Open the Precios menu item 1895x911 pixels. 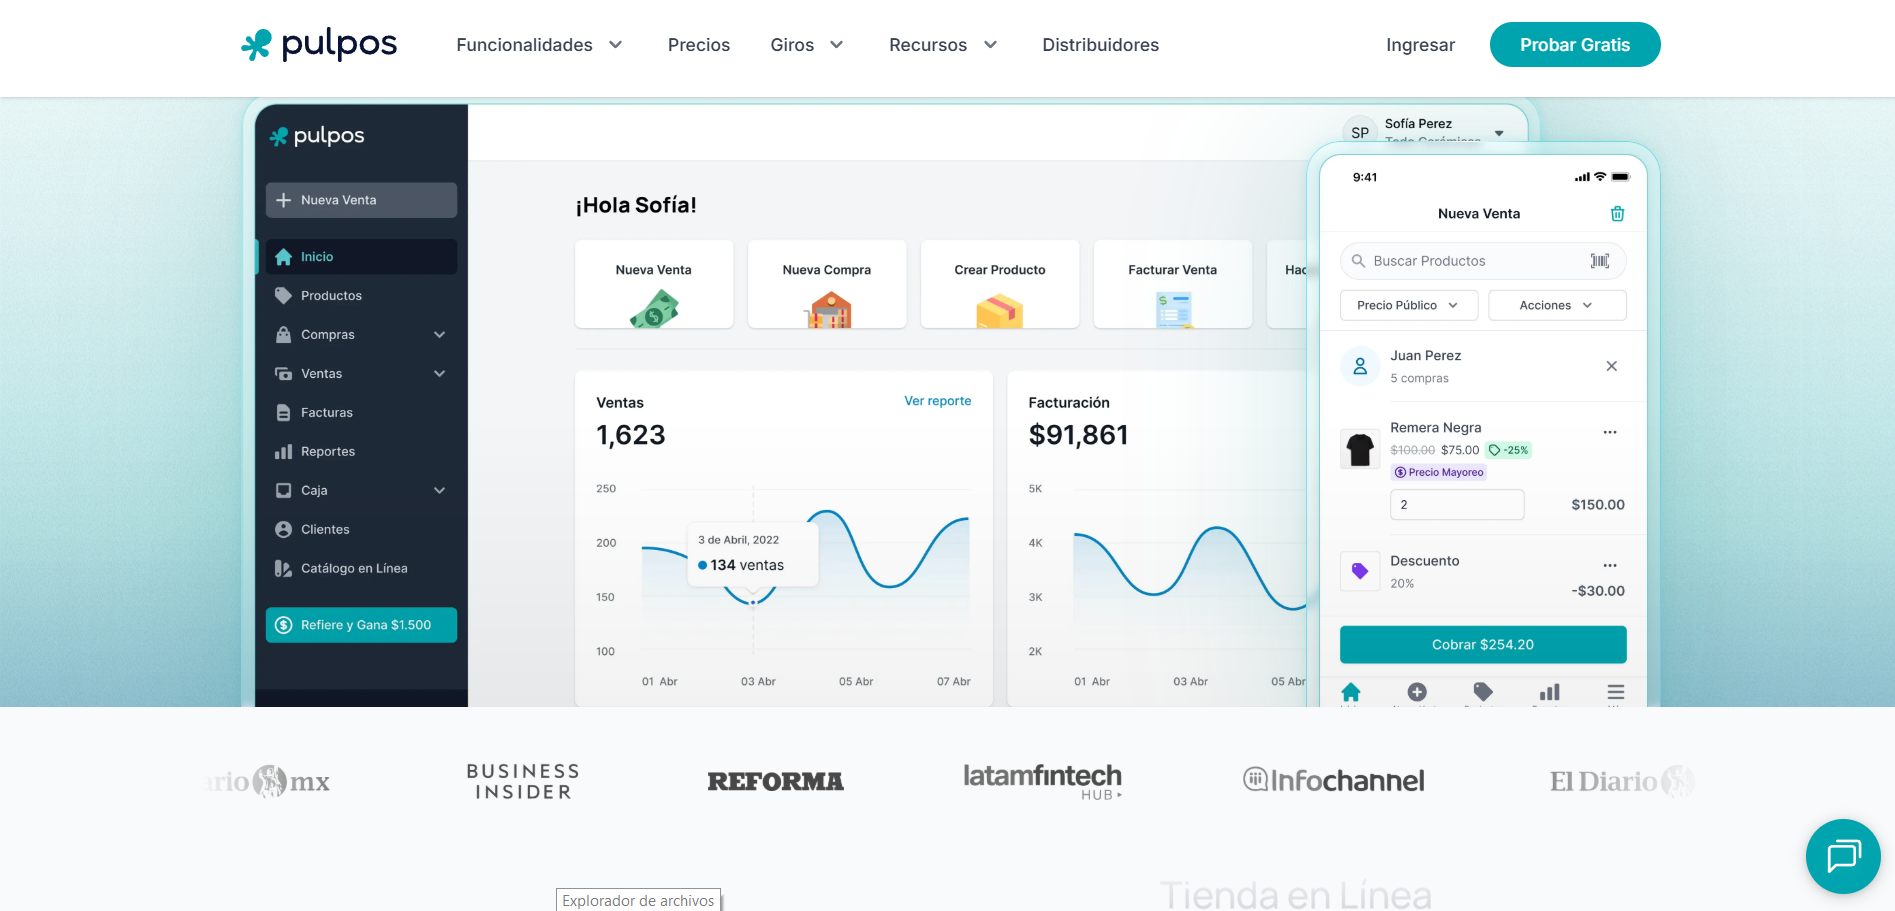(x=698, y=45)
